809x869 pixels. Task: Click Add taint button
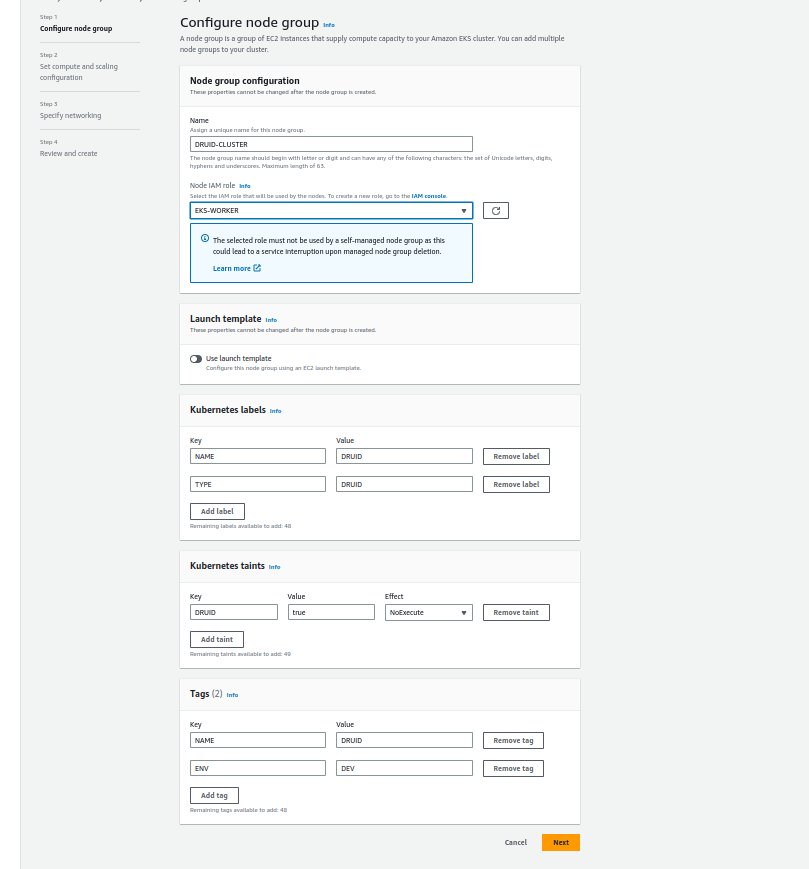217,639
